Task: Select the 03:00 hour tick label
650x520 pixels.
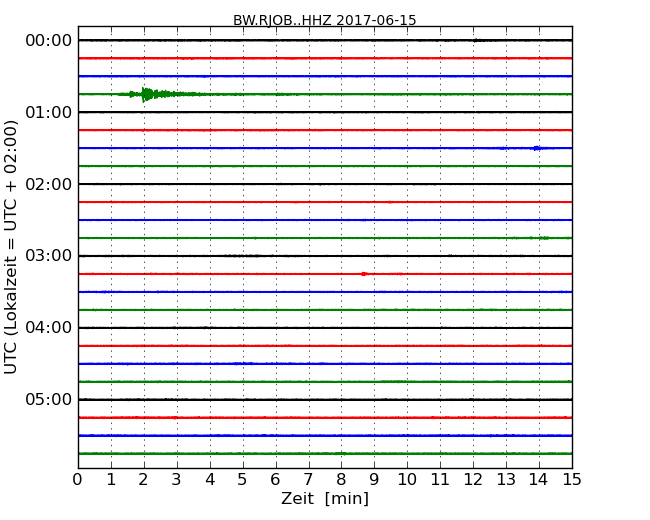Action: pos(49,255)
